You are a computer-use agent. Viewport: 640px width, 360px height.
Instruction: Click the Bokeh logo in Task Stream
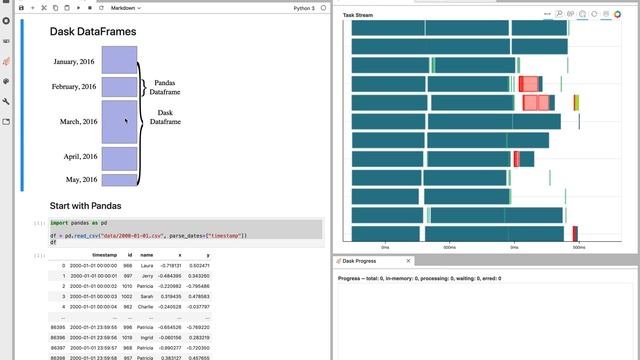pyautogui.click(x=618, y=14)
